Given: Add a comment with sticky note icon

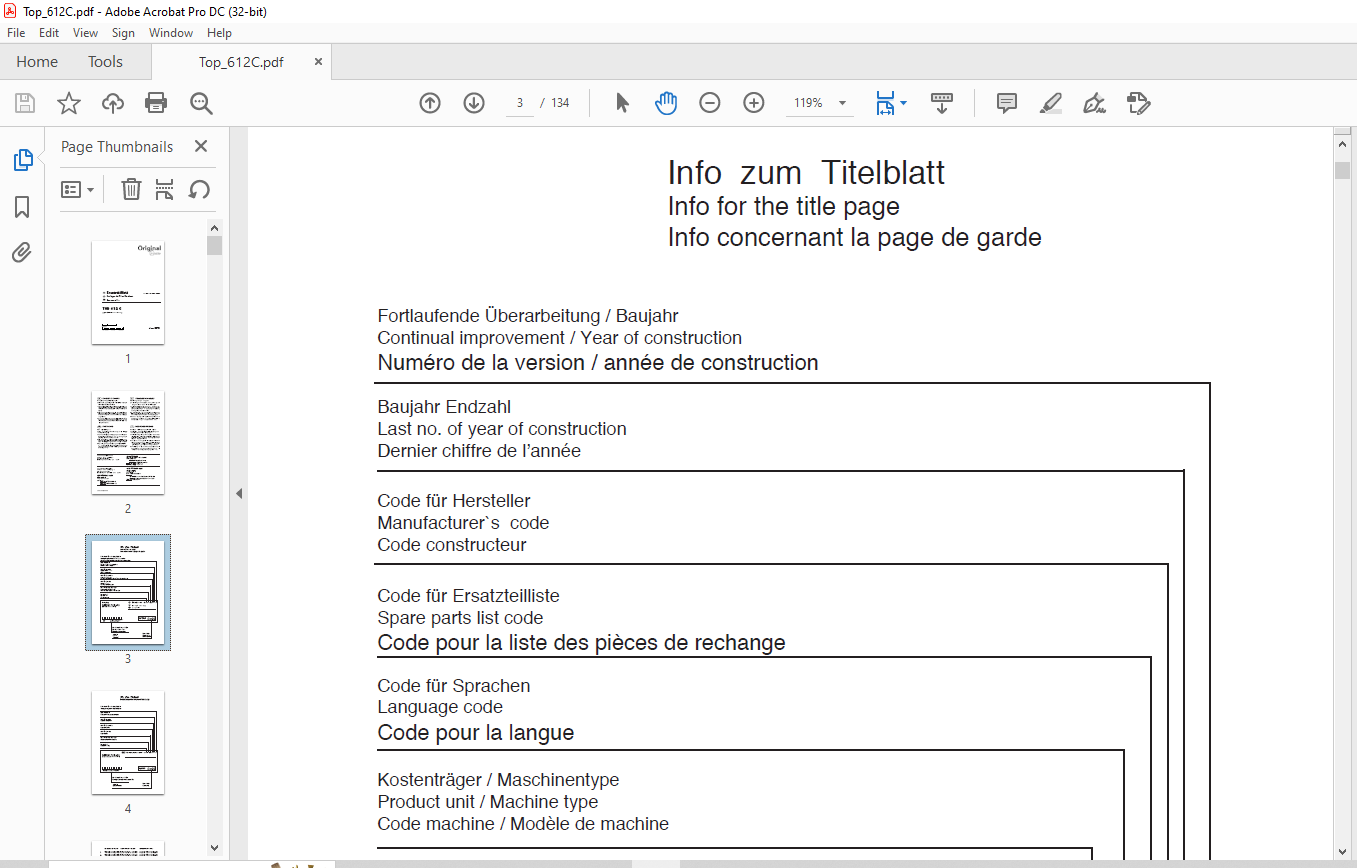Looking at the screenshot, I should (1007, 103).
